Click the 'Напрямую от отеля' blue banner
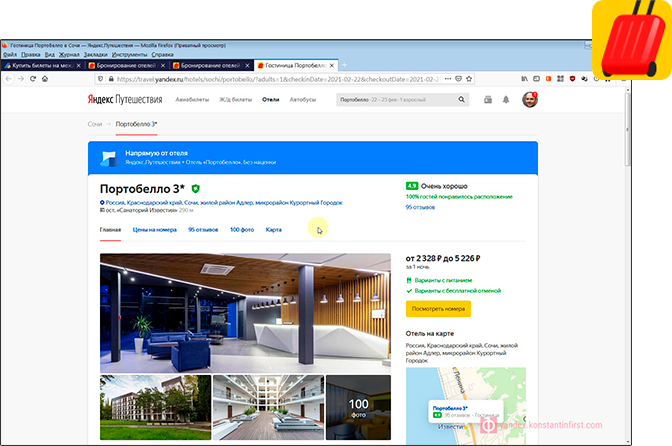 [313, 158]
